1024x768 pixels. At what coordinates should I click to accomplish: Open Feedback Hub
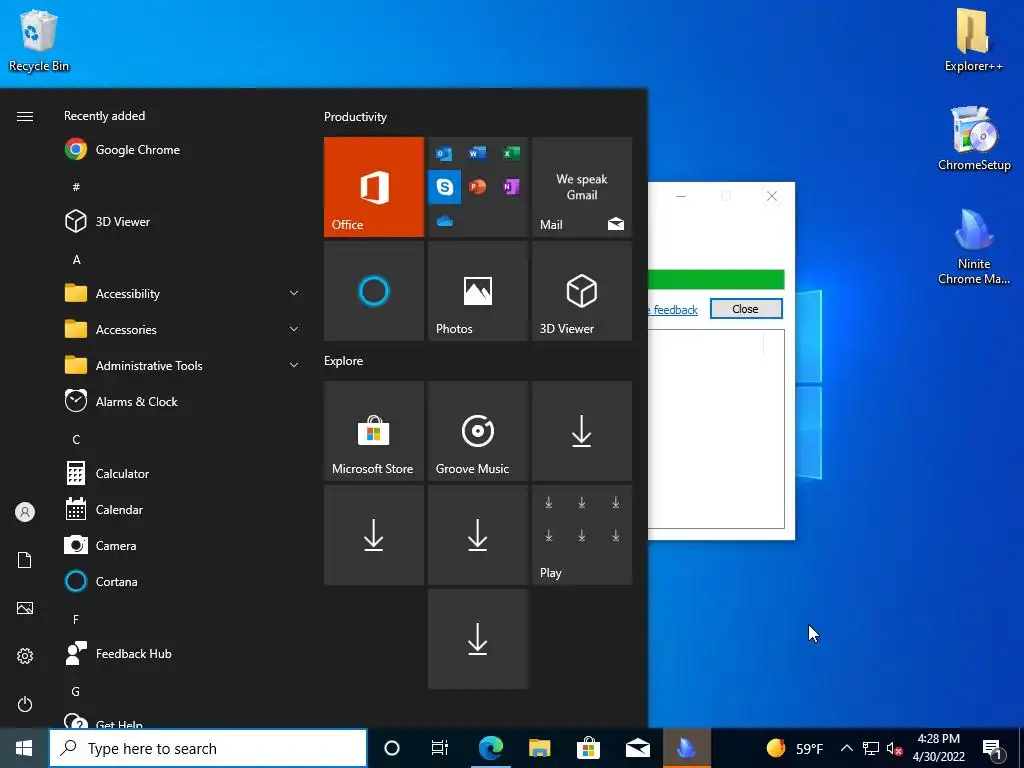183,653
